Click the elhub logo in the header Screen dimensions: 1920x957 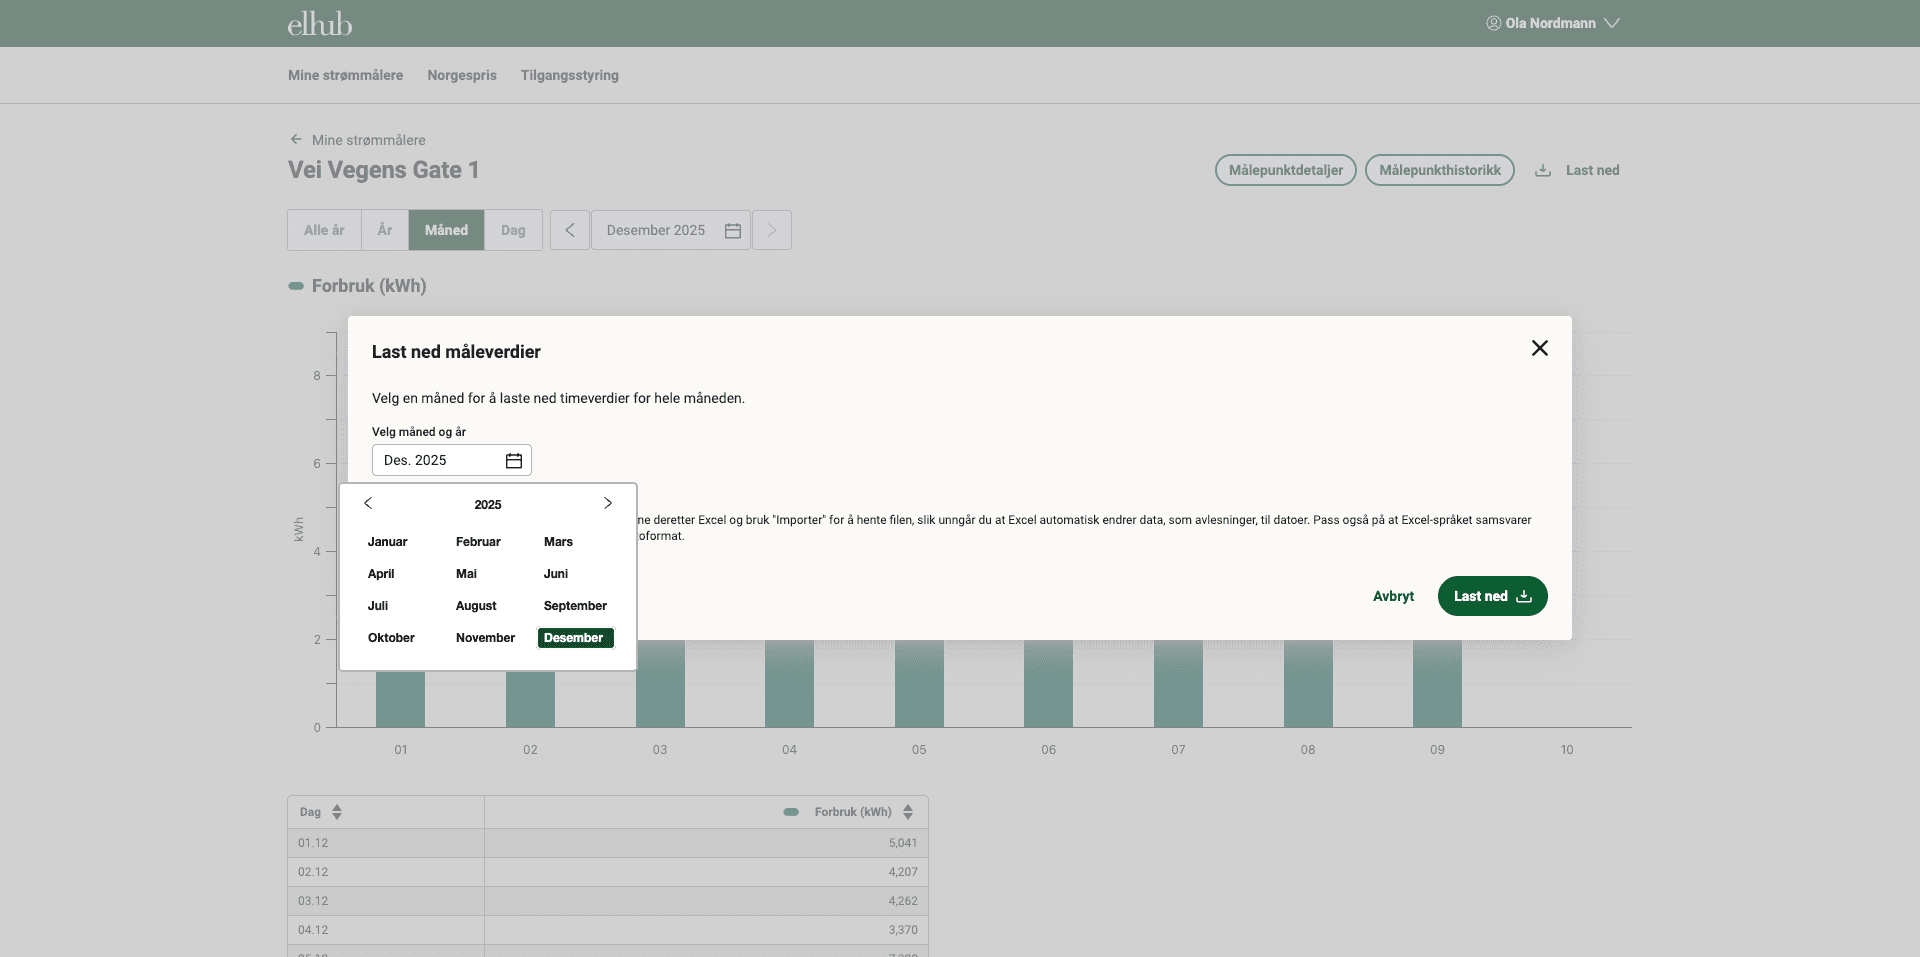318,23
